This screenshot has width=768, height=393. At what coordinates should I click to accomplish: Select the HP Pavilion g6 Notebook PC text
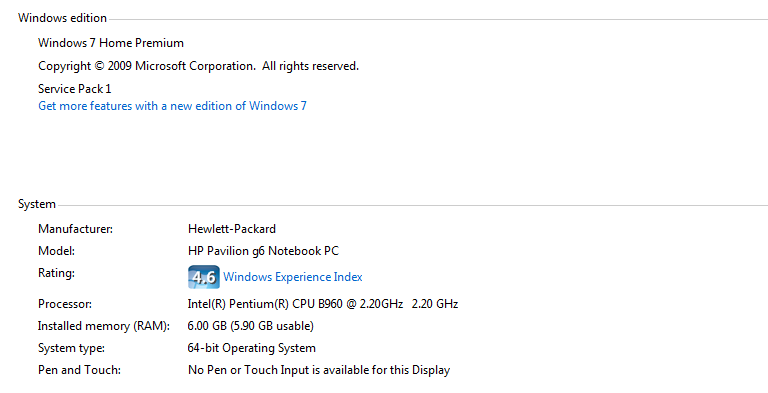(x=264, y=251)
